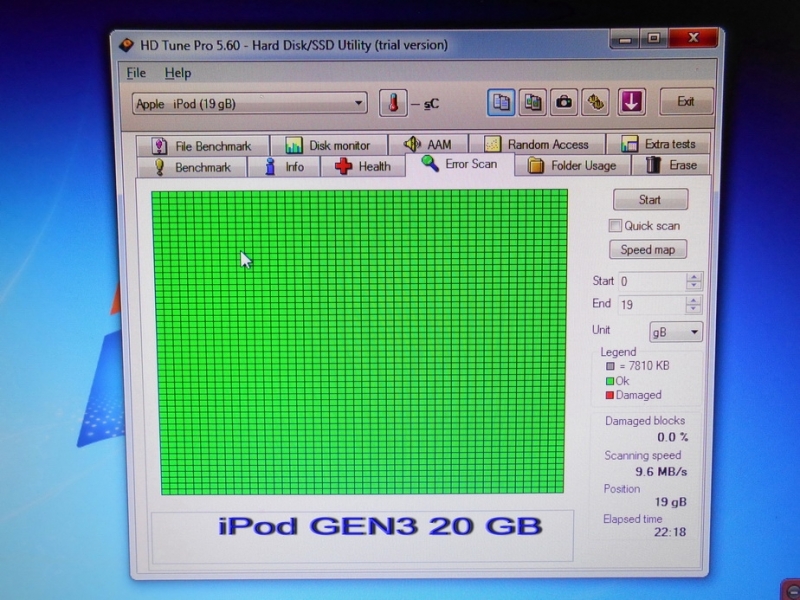Open the Health tab with red cross

pos(363,167)
